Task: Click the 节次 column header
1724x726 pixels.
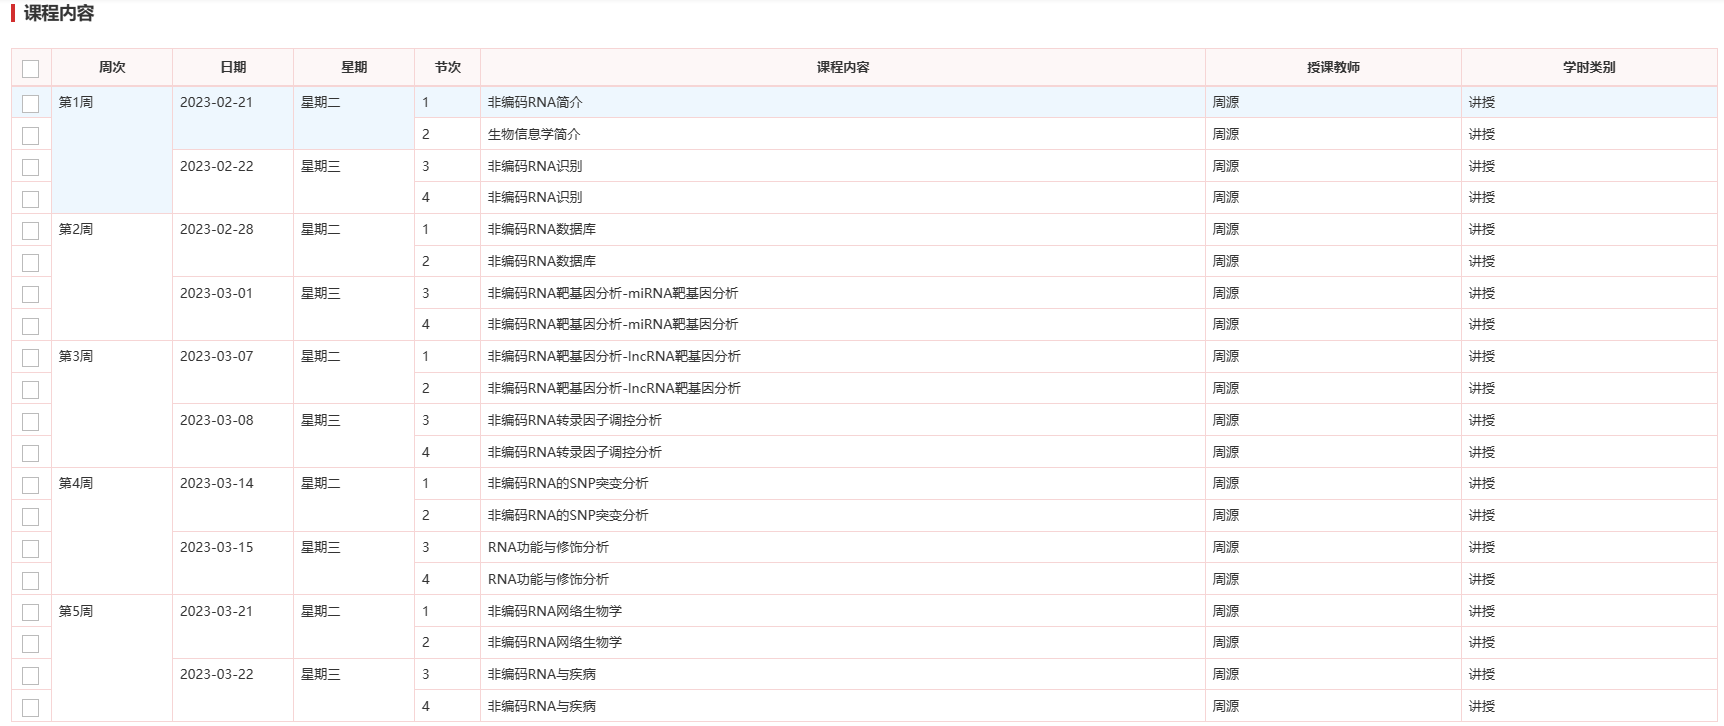Action: click(448, 67)
